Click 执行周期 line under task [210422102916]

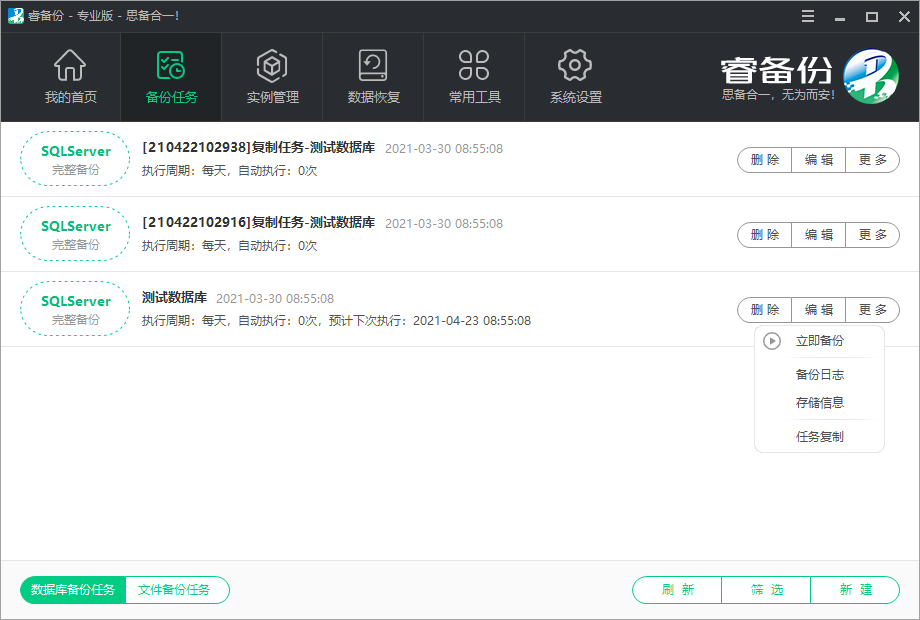pyautogui.click(x=229, y=246)
